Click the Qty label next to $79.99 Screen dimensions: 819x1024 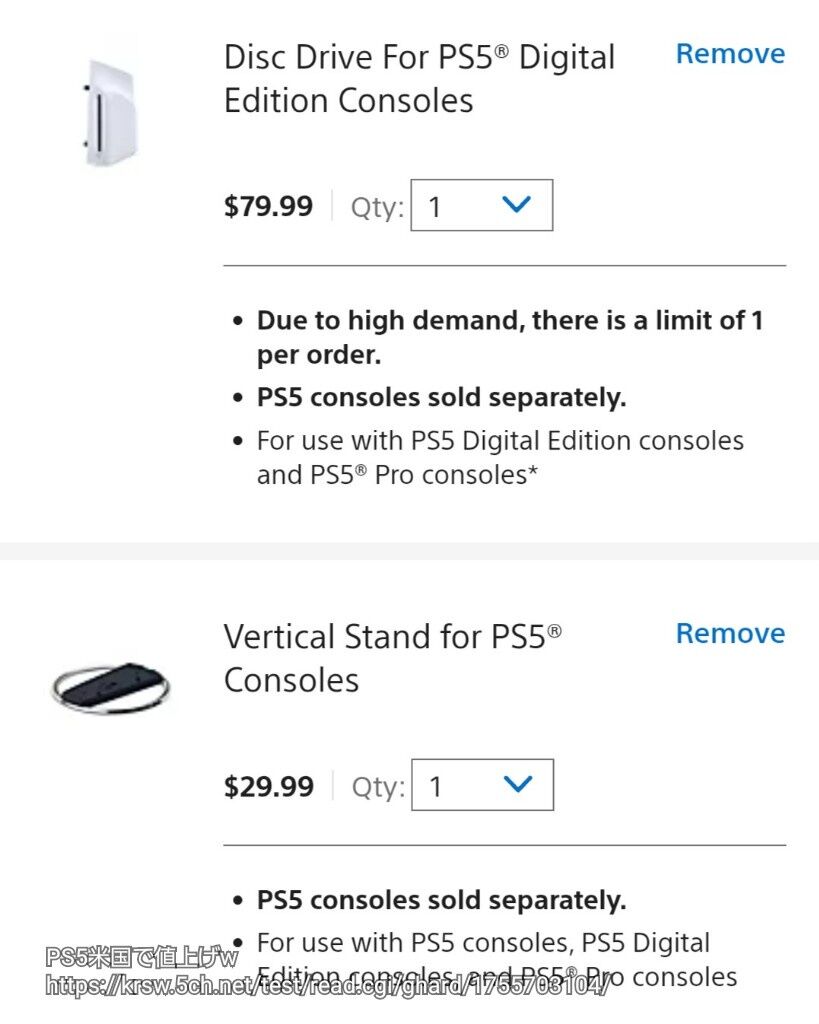coord(377,208)
